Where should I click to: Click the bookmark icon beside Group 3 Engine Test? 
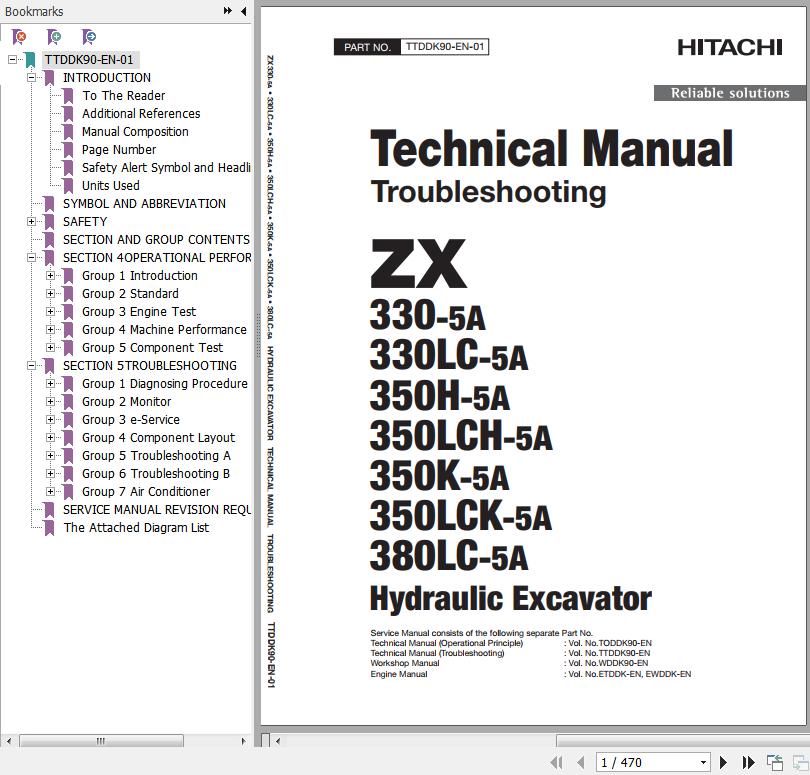(68, 312)
